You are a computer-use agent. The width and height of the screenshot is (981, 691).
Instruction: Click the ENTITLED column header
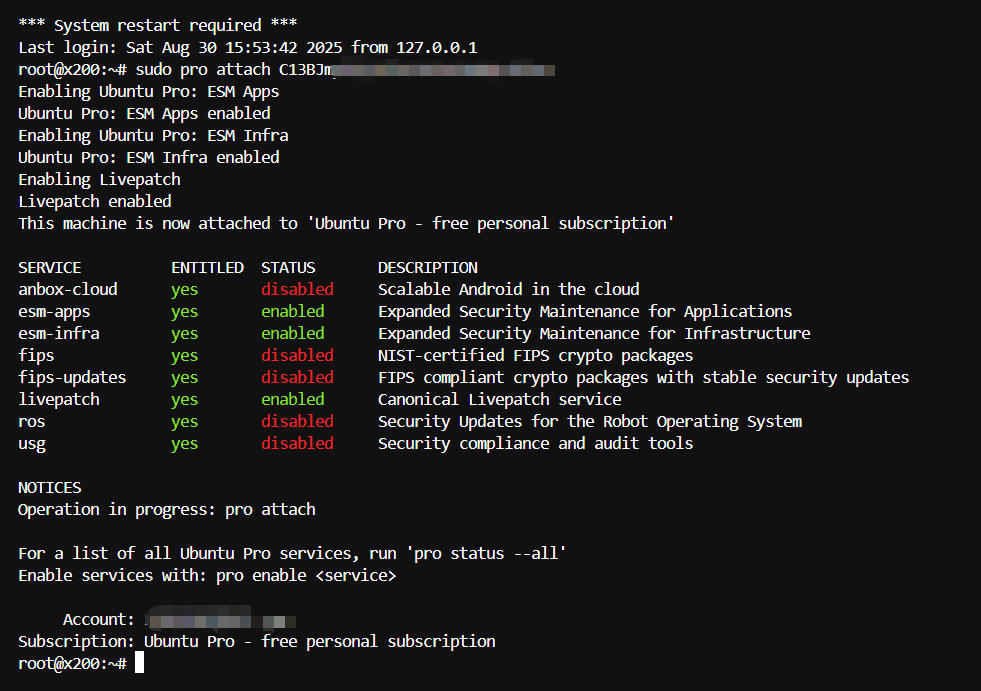(x=207, y=267)
